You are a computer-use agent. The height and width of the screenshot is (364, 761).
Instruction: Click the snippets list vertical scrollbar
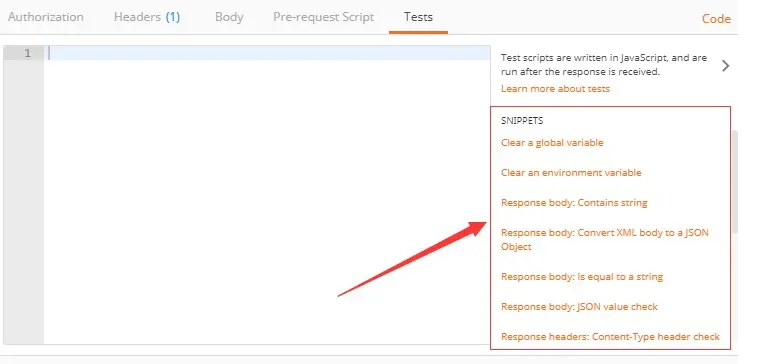click(x=734, y=182)
